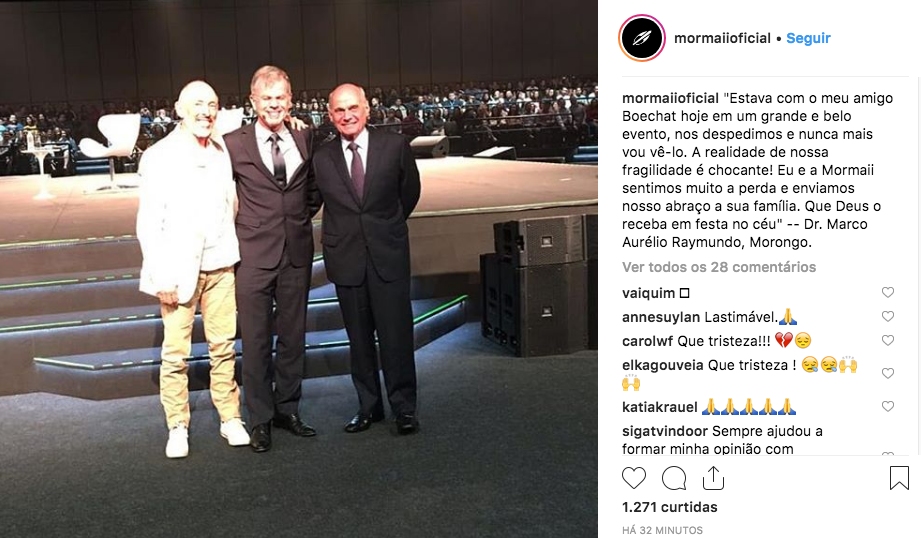Share the post via the share icon
Image resolution: width=921 pixels, height=538 pixels.
713,478
